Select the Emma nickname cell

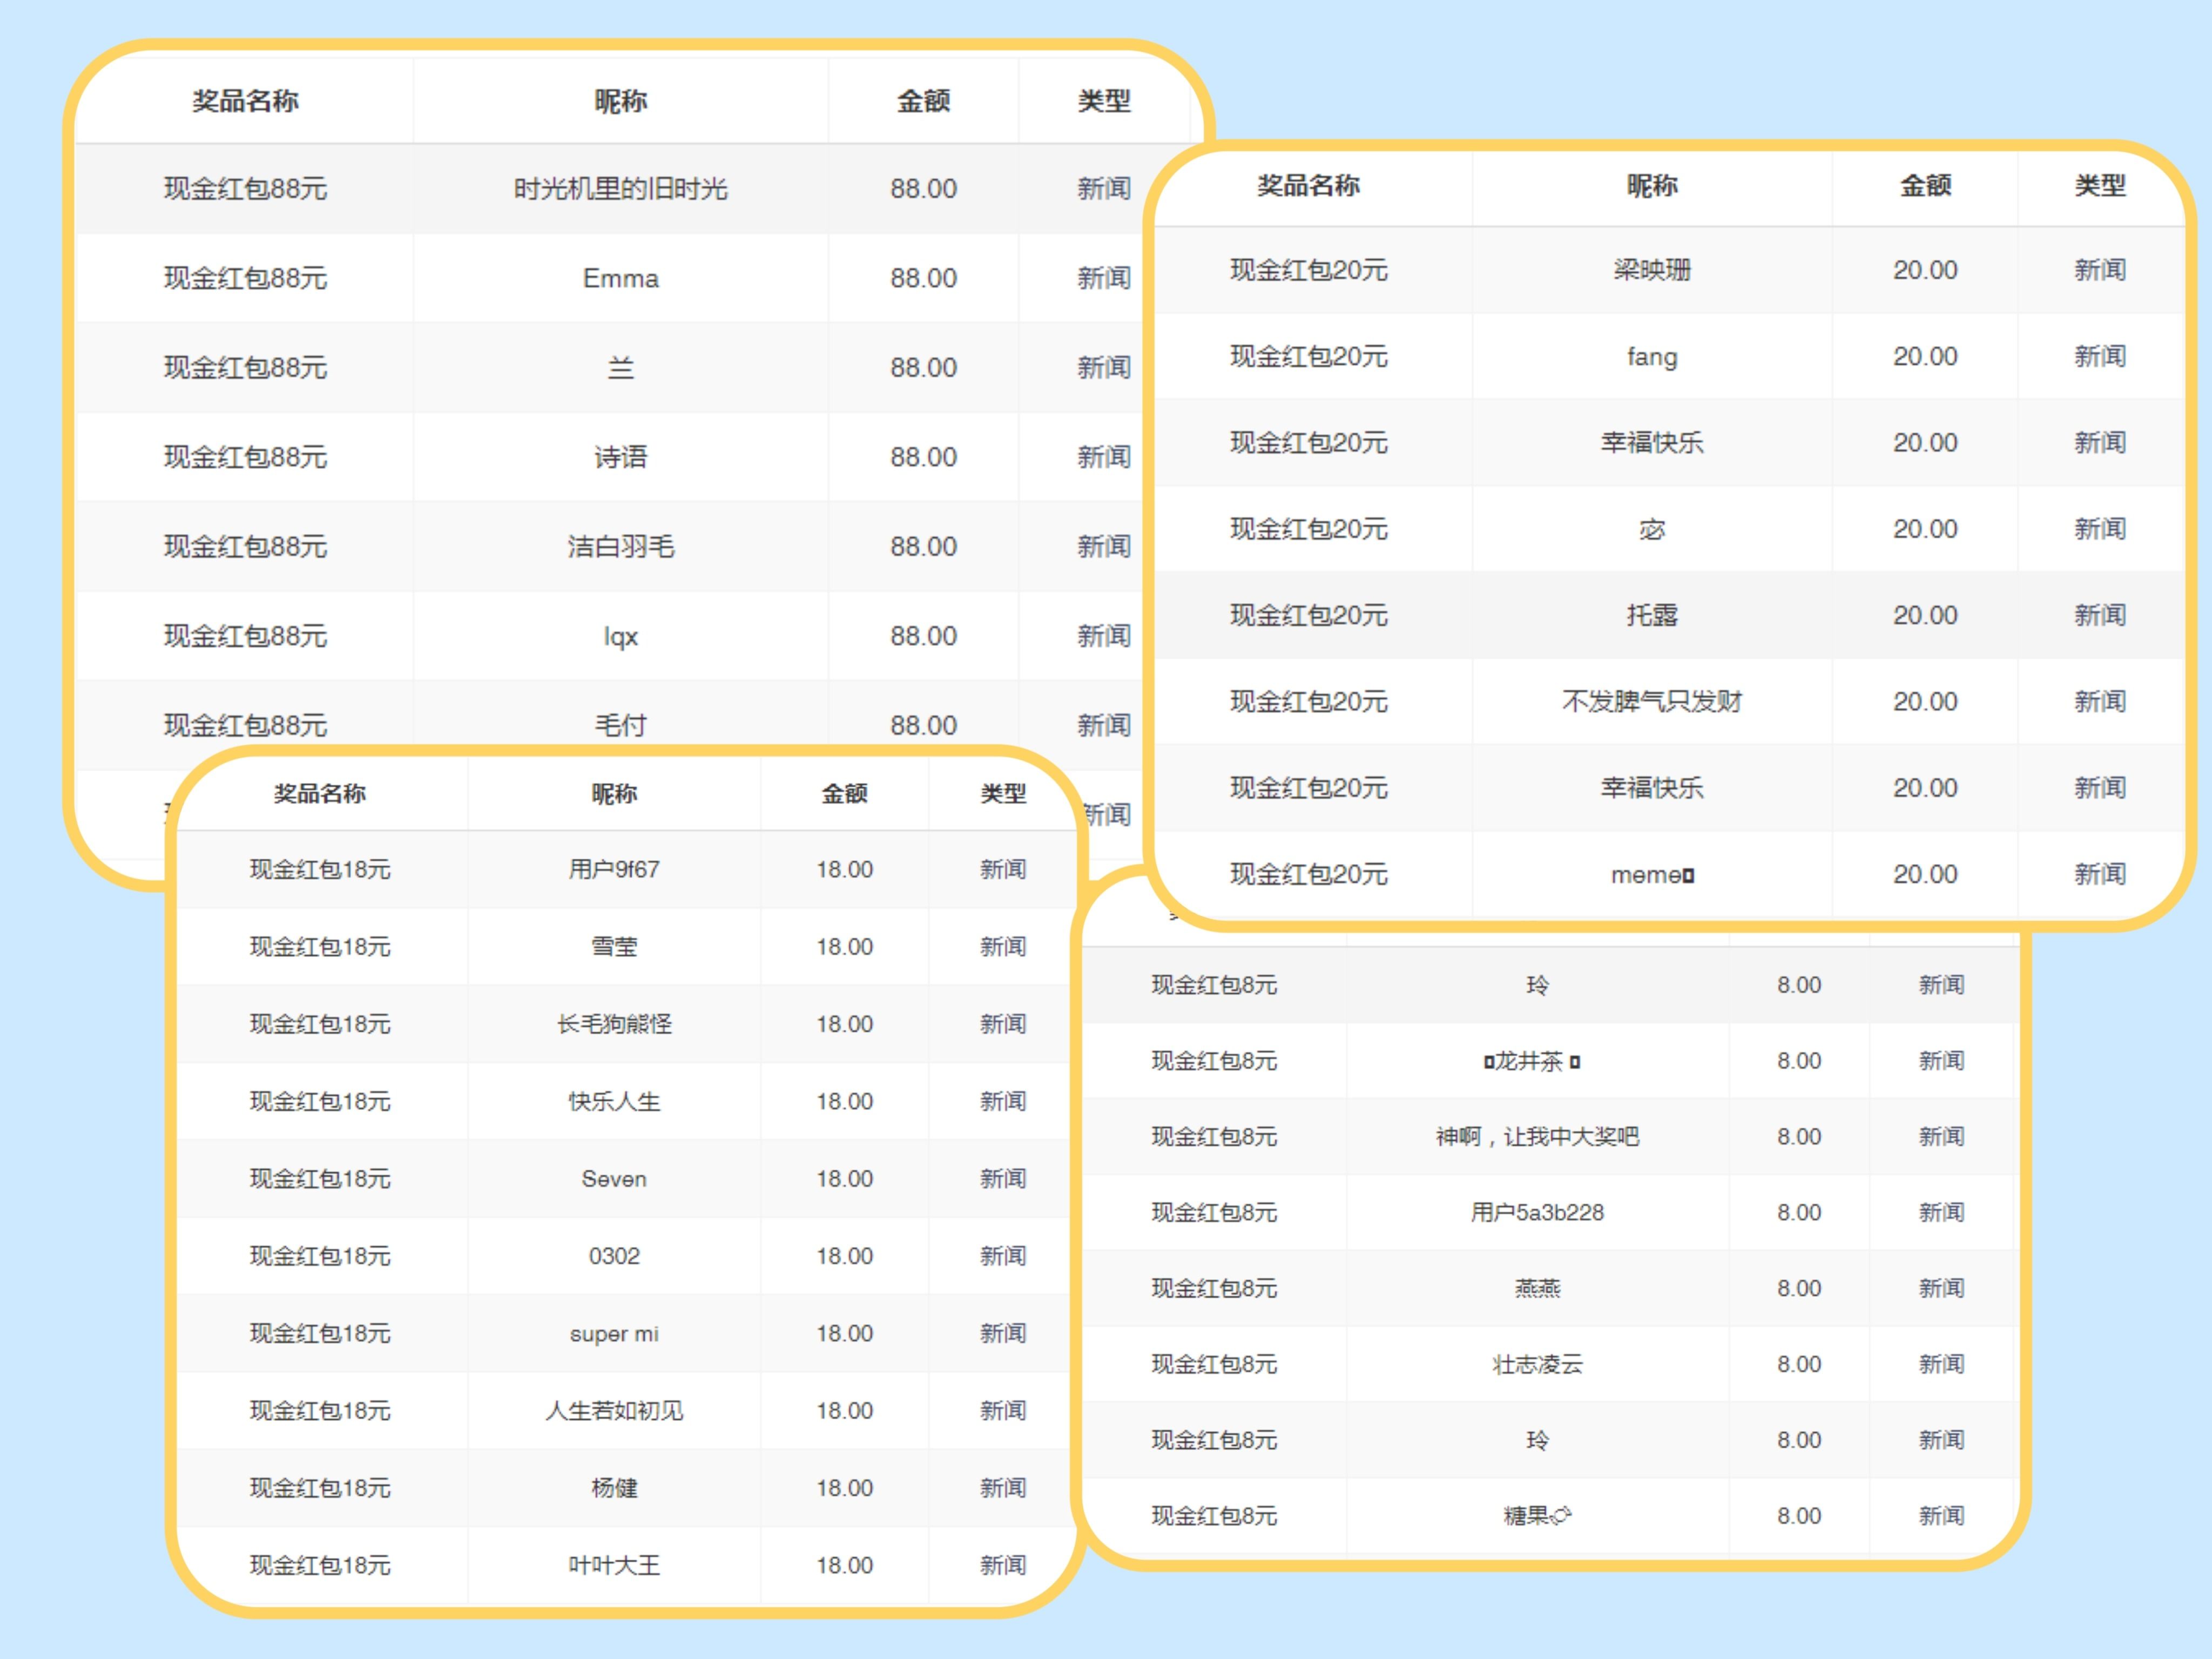coord(620,278)
